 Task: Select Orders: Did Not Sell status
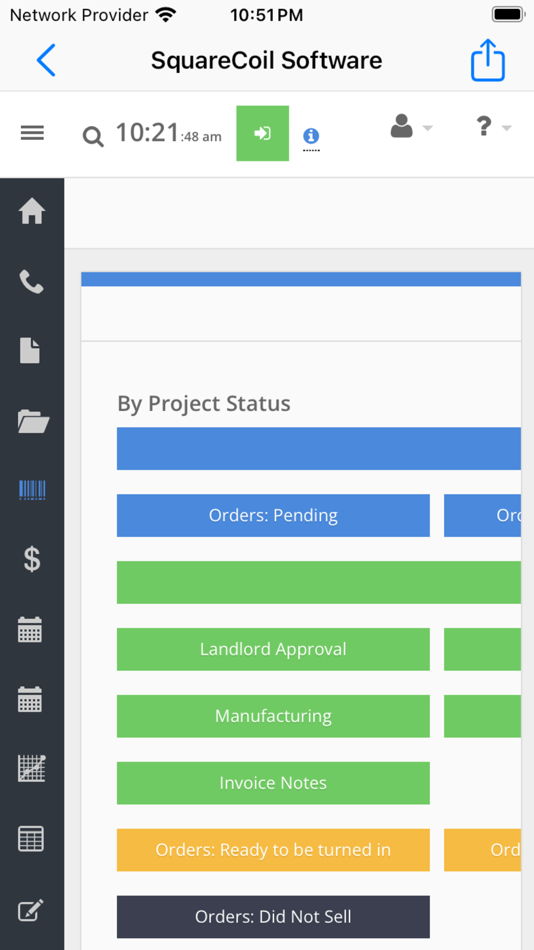point(273,917)
